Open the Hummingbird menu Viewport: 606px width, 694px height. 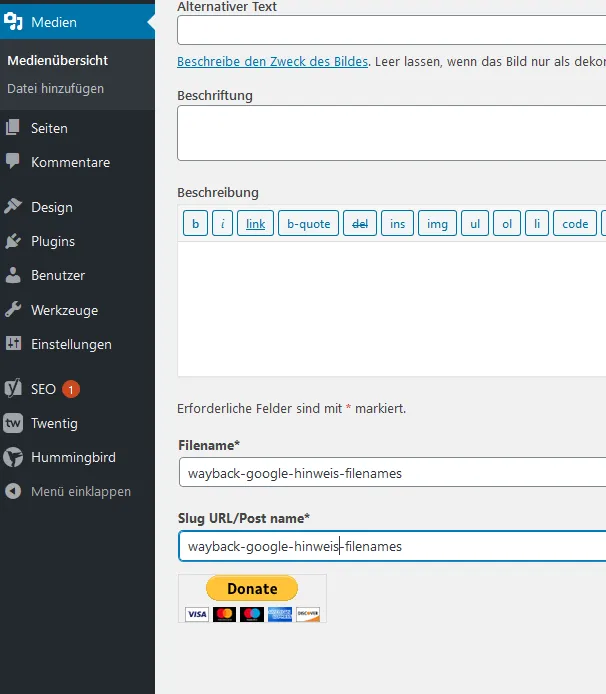pyautogui.click(x=77, y=457)
